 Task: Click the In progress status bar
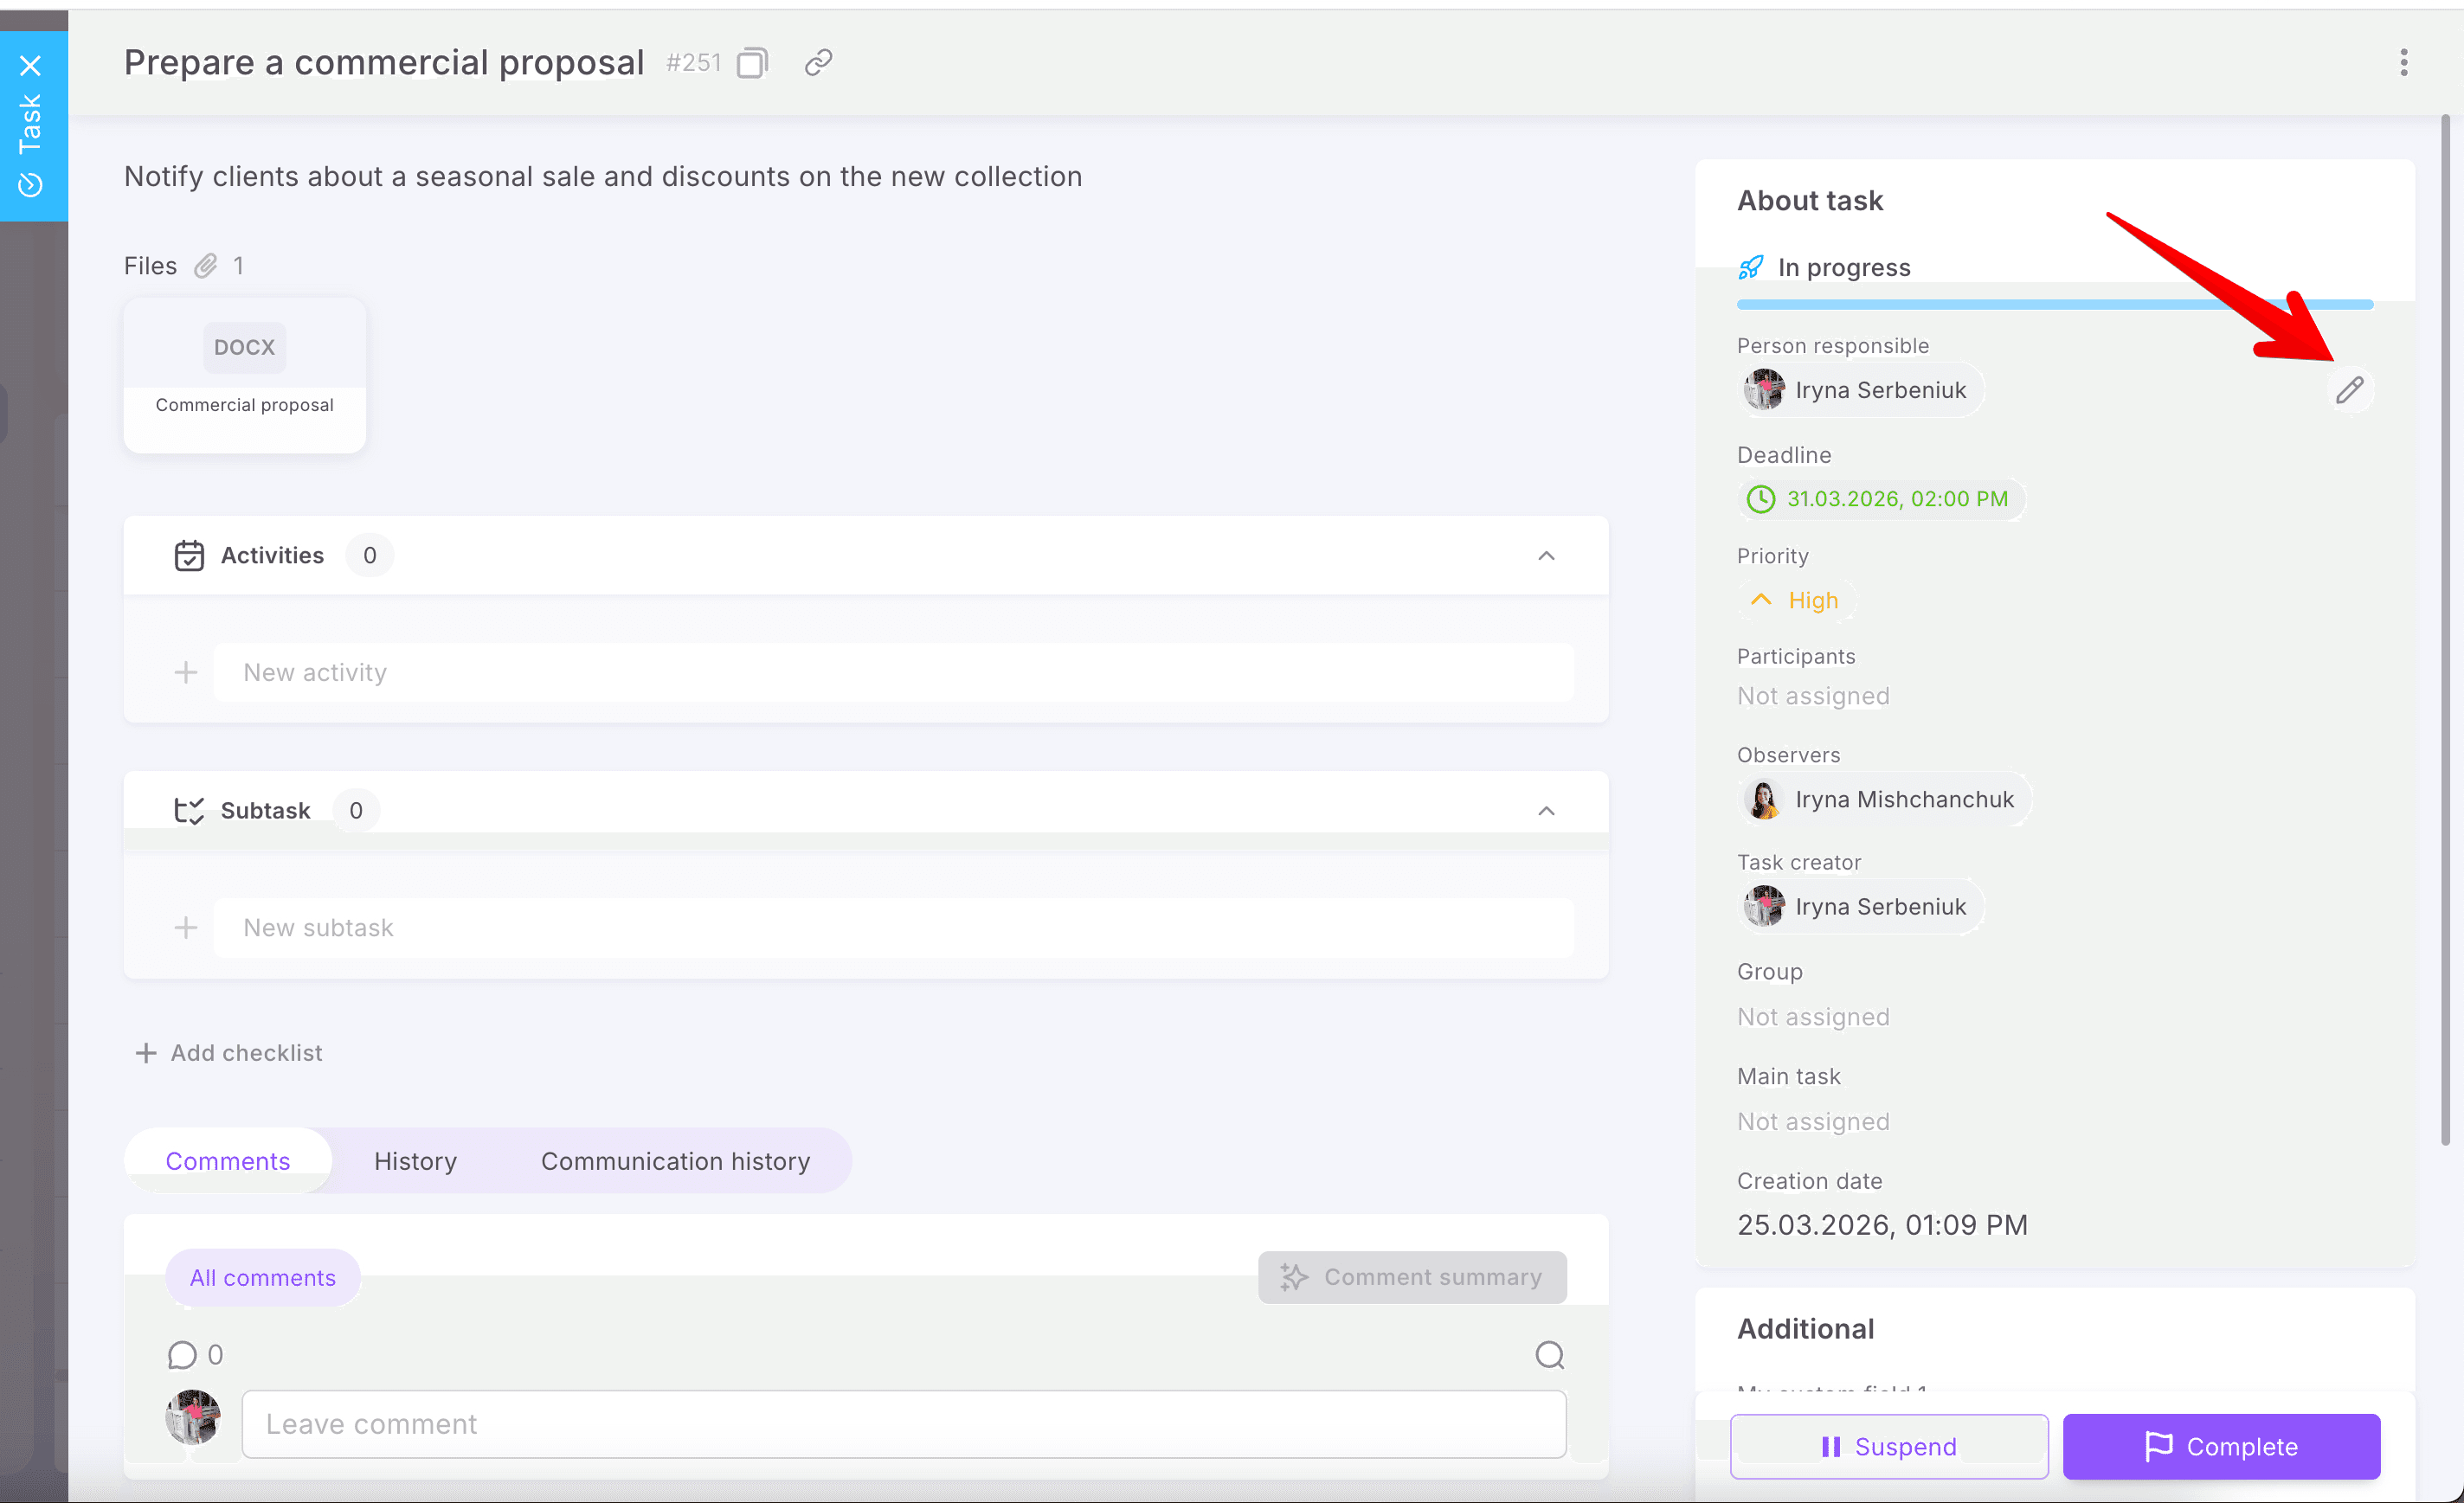1843,268
